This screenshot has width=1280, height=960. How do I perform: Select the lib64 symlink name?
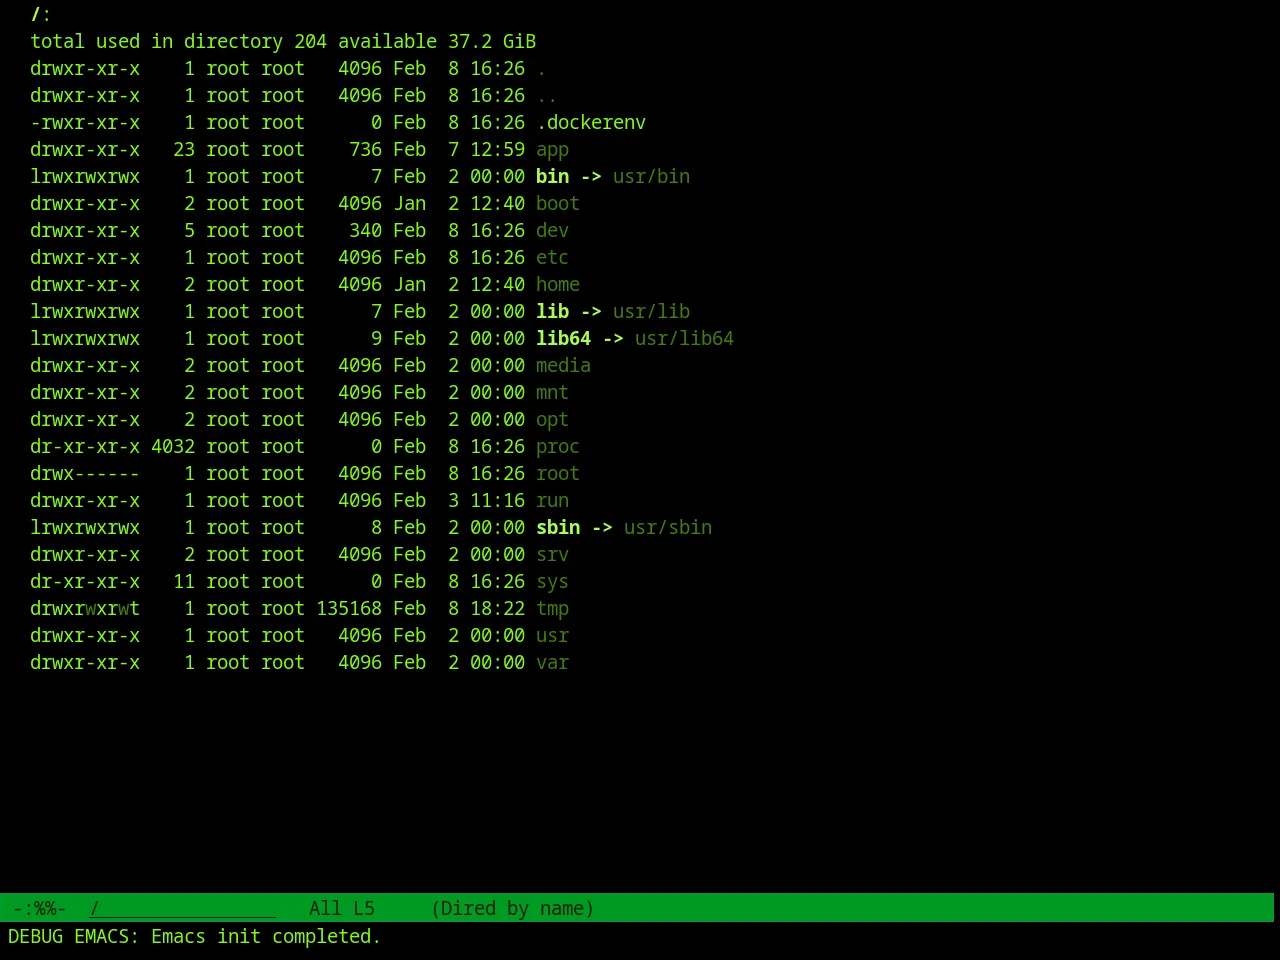[563, 339]
